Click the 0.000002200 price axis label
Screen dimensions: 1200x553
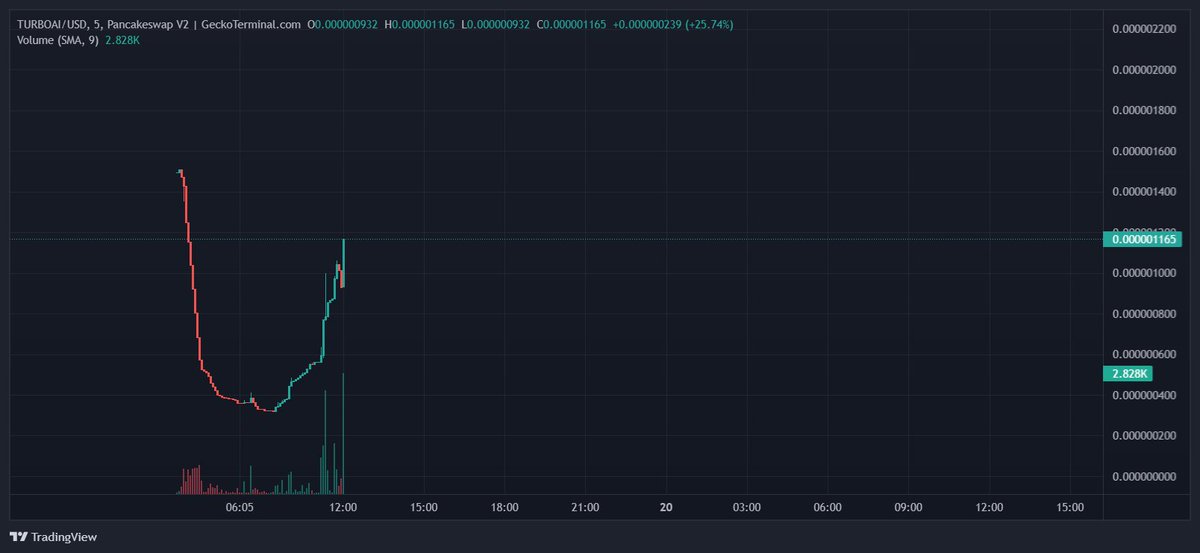point(1144,29)
